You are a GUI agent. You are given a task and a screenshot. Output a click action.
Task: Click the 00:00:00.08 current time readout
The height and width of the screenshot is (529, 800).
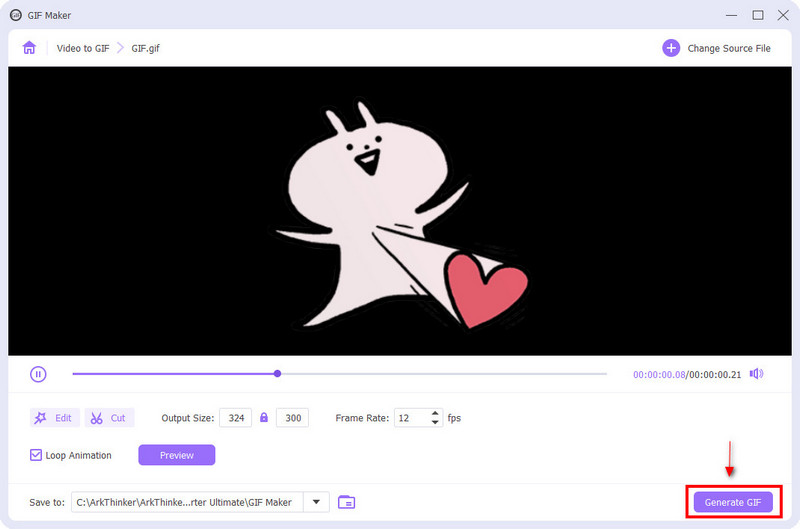pyautogui.click(x=659, y=374)
